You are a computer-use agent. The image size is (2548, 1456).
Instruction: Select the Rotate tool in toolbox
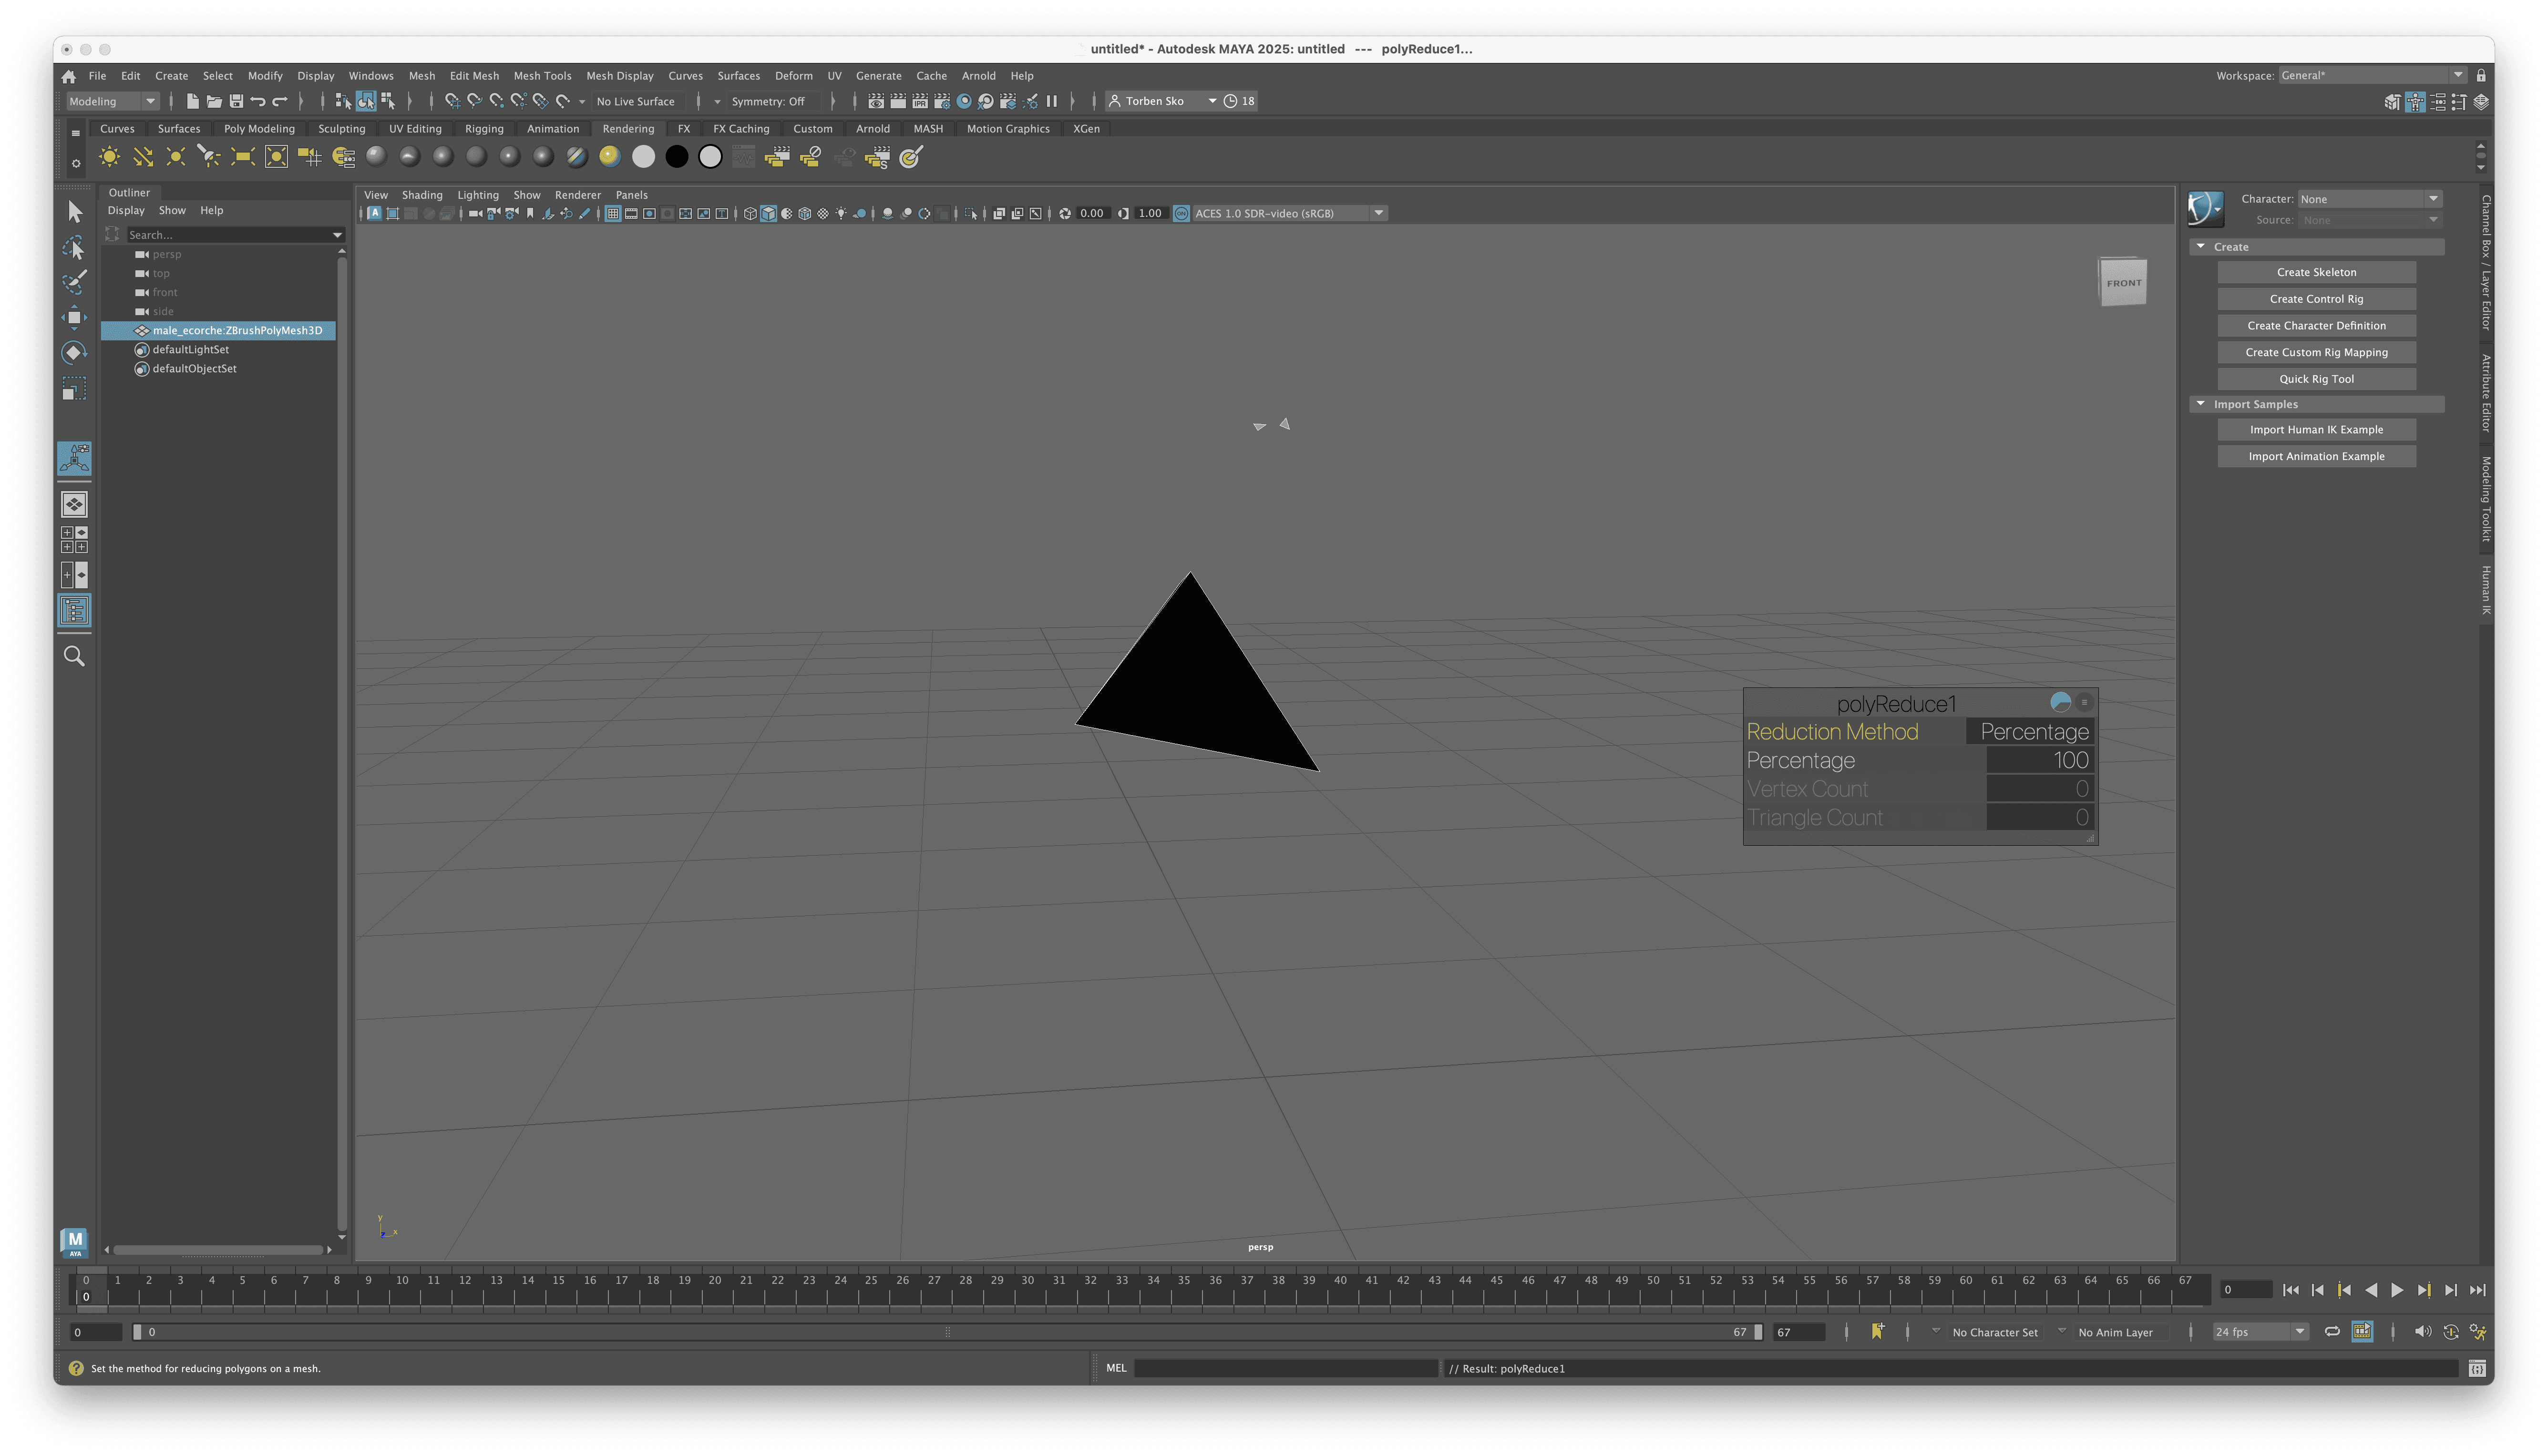(74, 352)
